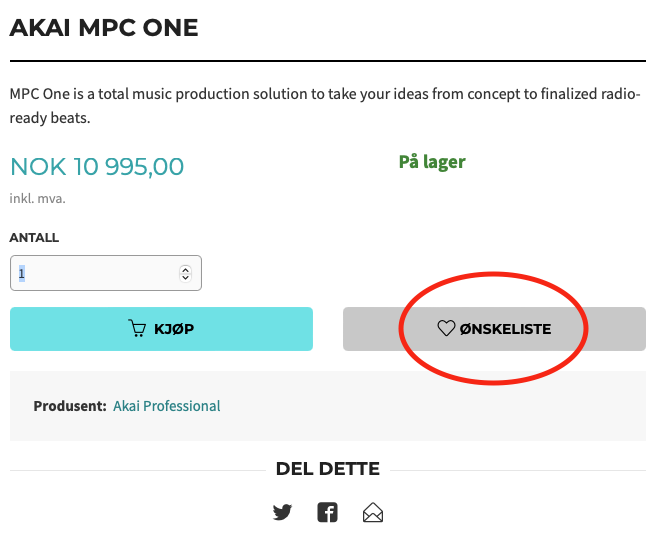The height and width of the screenshot is (539, 656).
Task: Click the divider line below the title
Action: (x=328, y=61)
